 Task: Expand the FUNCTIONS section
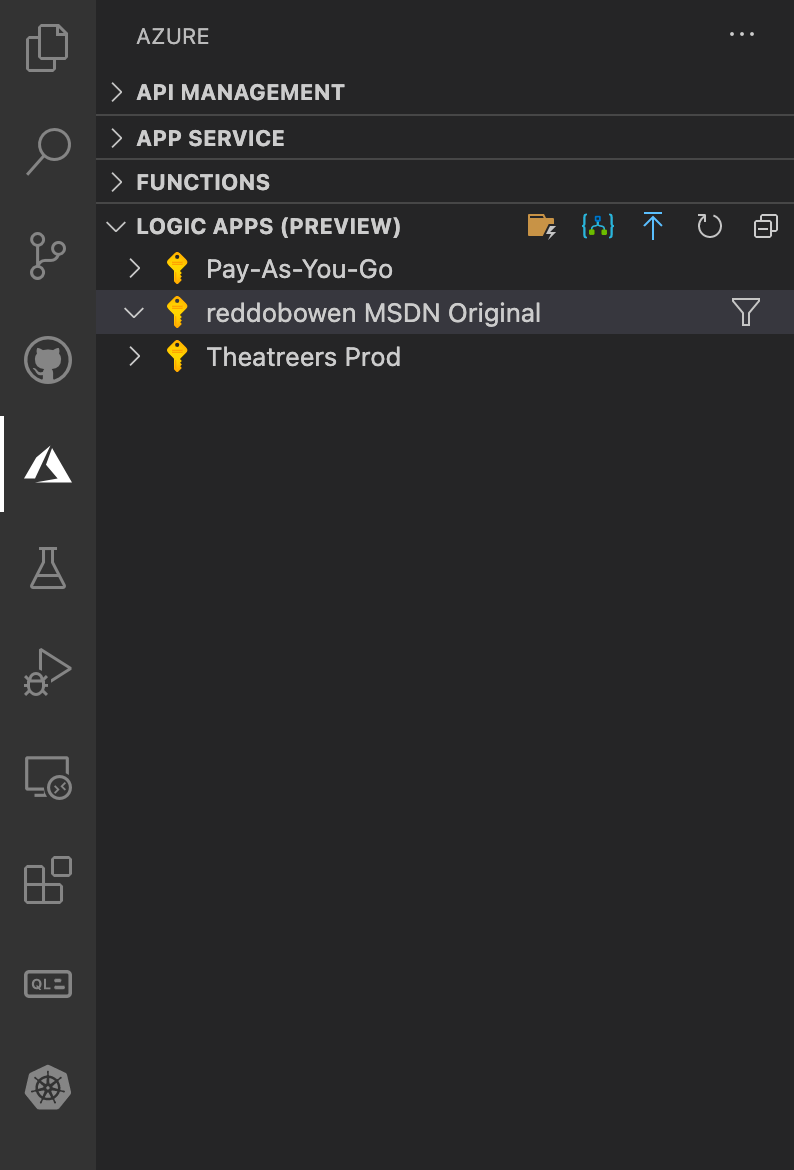coord(116,182)
